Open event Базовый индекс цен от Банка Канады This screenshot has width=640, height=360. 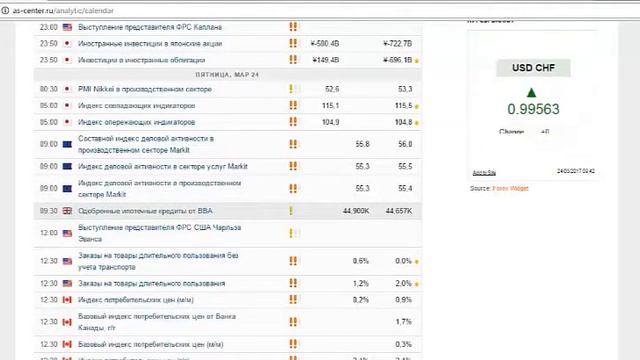(x=157, y=322)
